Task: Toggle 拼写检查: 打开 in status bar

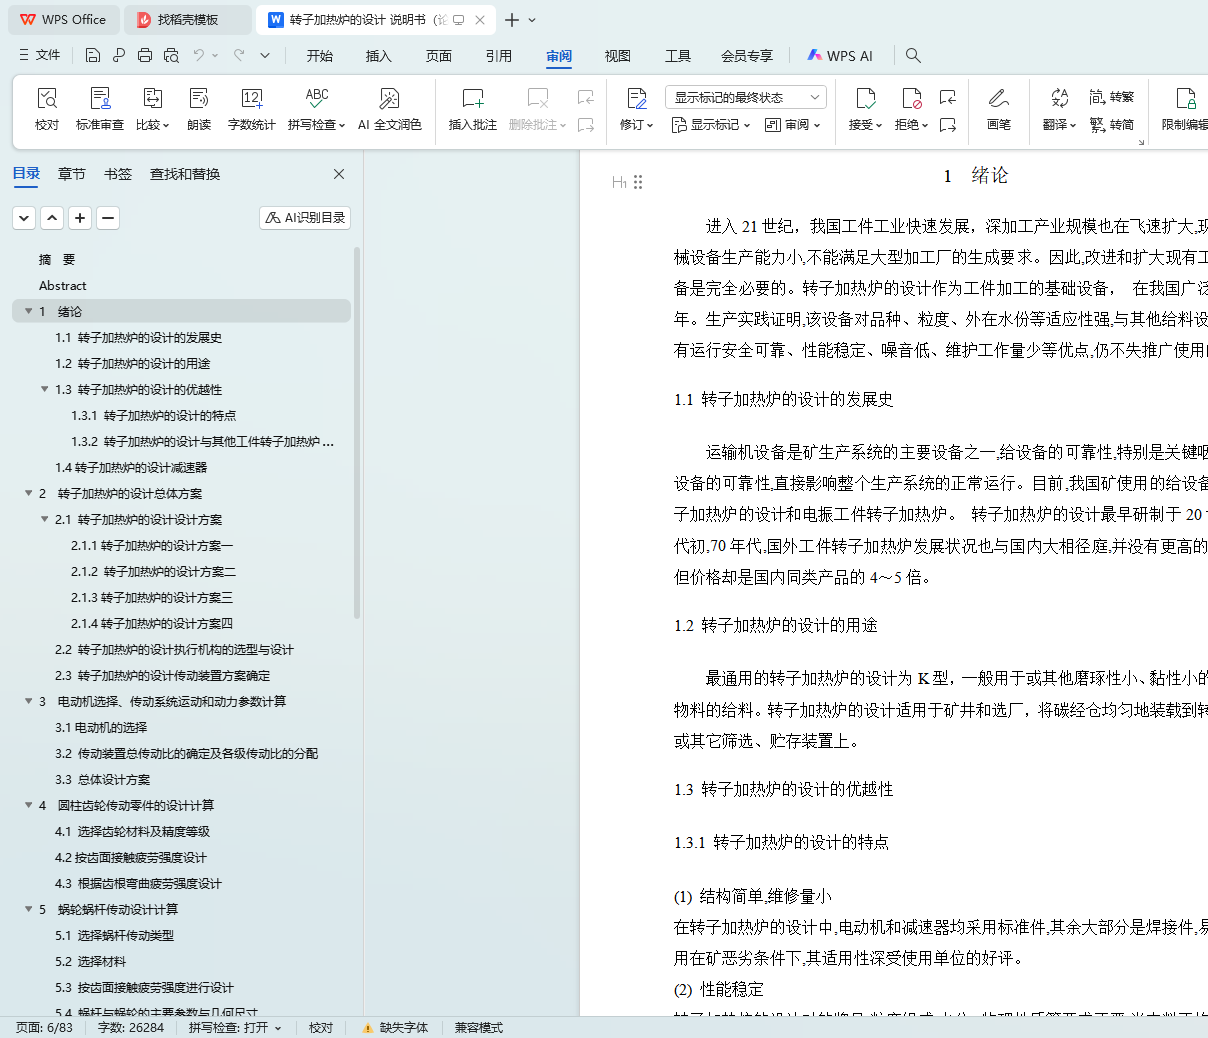Action: 234,1028
